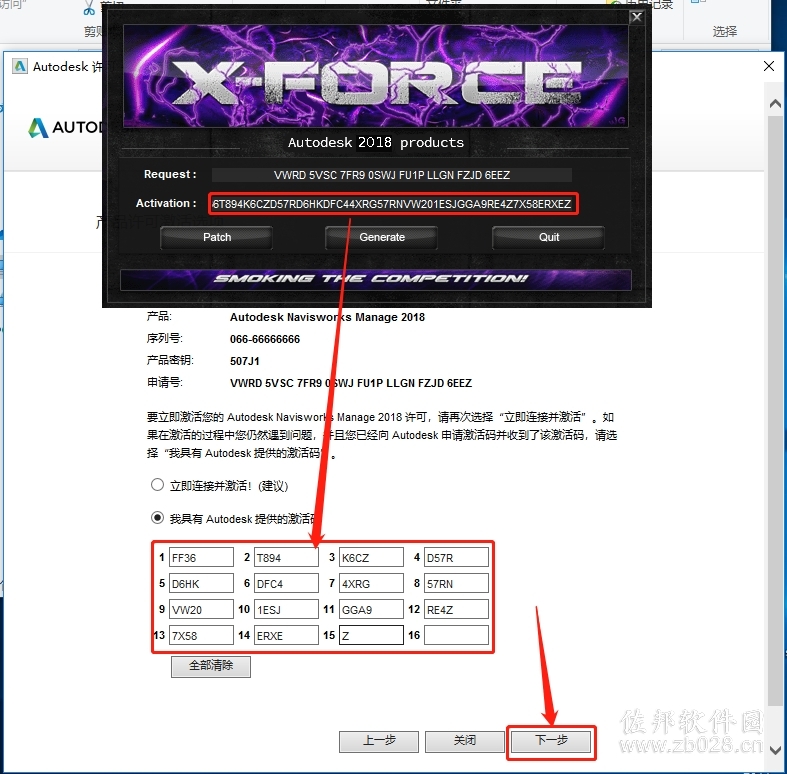Click the Patch button
787x774 pixels.
(216, 237)
